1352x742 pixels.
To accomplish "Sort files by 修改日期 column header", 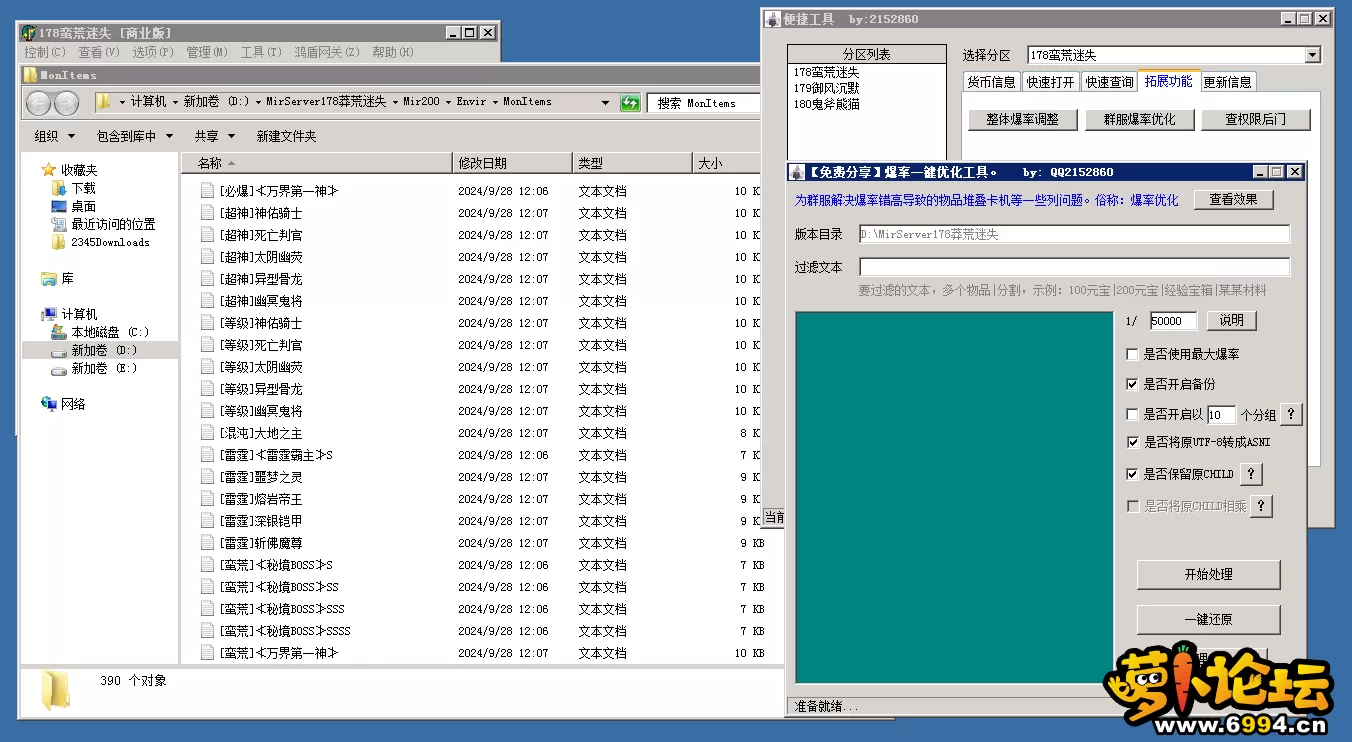I will pos(482,163).
